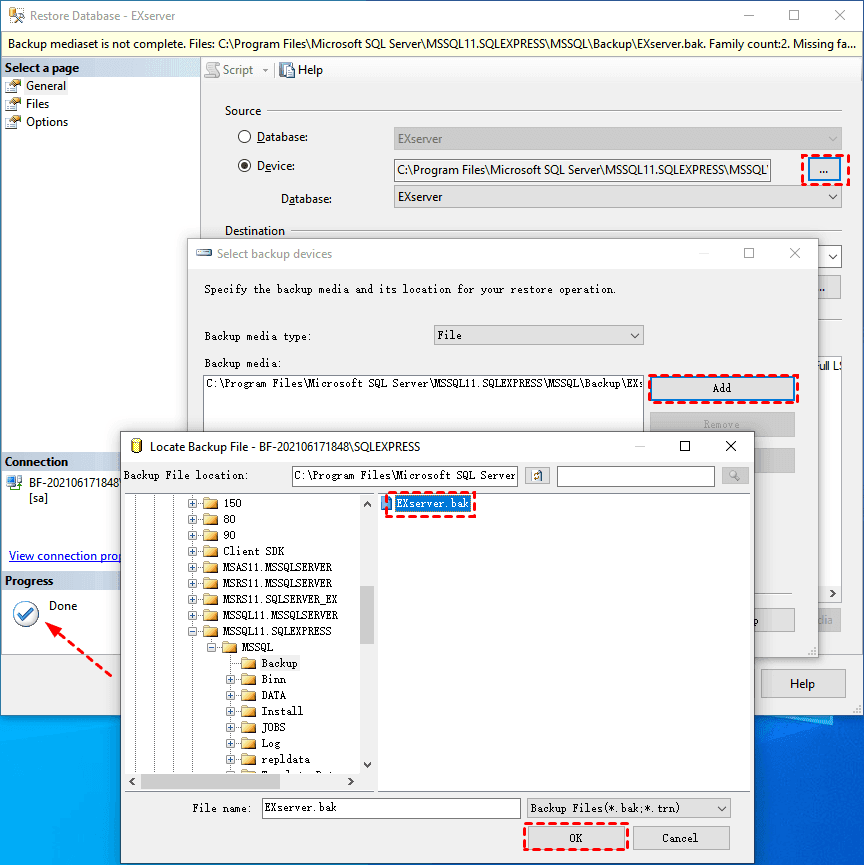Open the Script dropdown arrow
The height and width of the screenshot is (865, 864).
265,71
